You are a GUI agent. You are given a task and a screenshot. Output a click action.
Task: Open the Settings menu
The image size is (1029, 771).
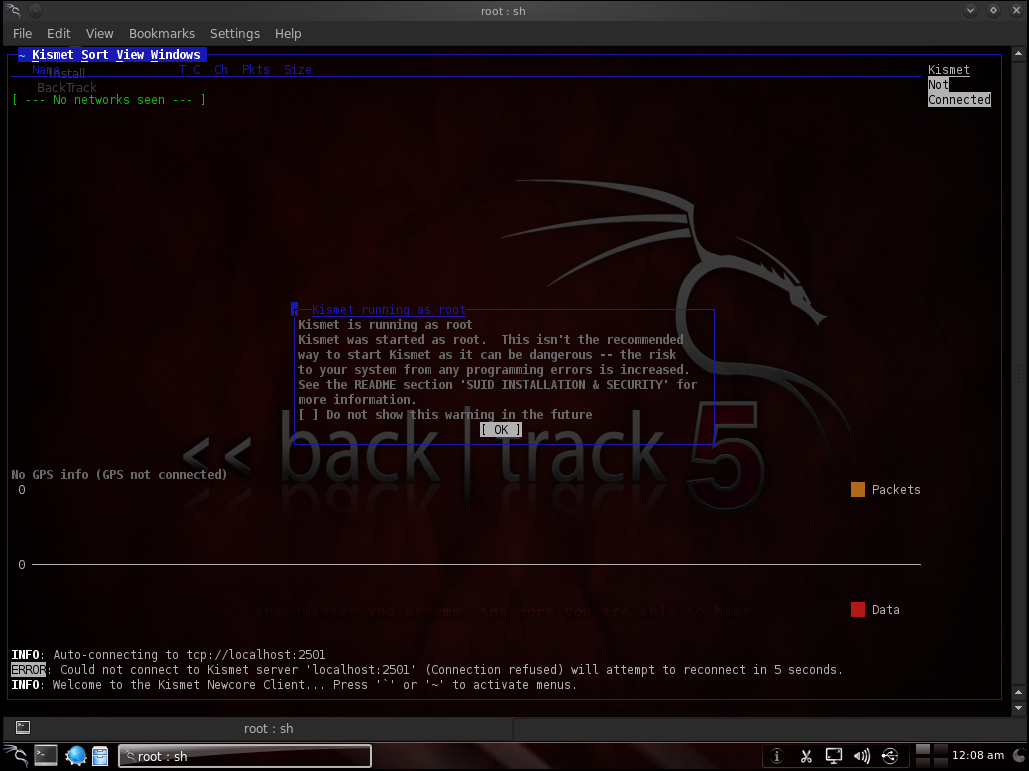tap(235, 33)
